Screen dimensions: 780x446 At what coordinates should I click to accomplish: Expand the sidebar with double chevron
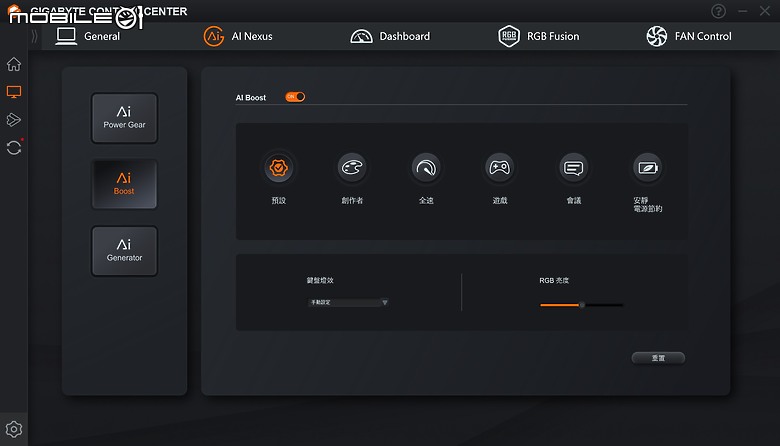(x=34, y=36)
